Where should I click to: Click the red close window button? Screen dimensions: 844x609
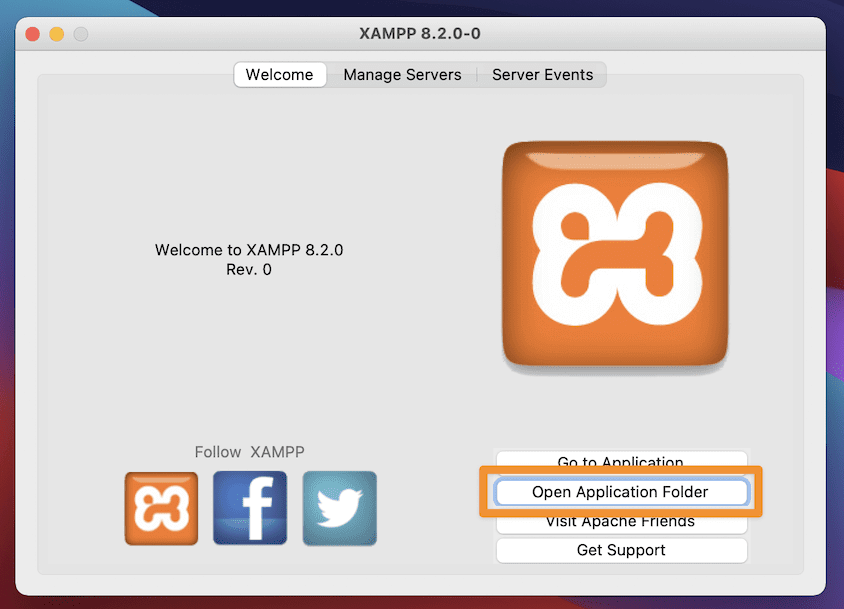[33, 33]
